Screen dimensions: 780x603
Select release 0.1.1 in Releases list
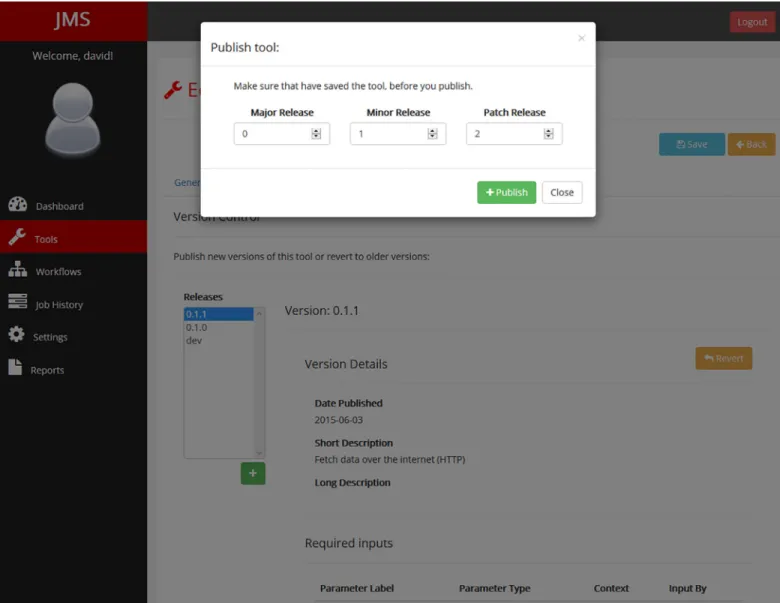[219, 314]
